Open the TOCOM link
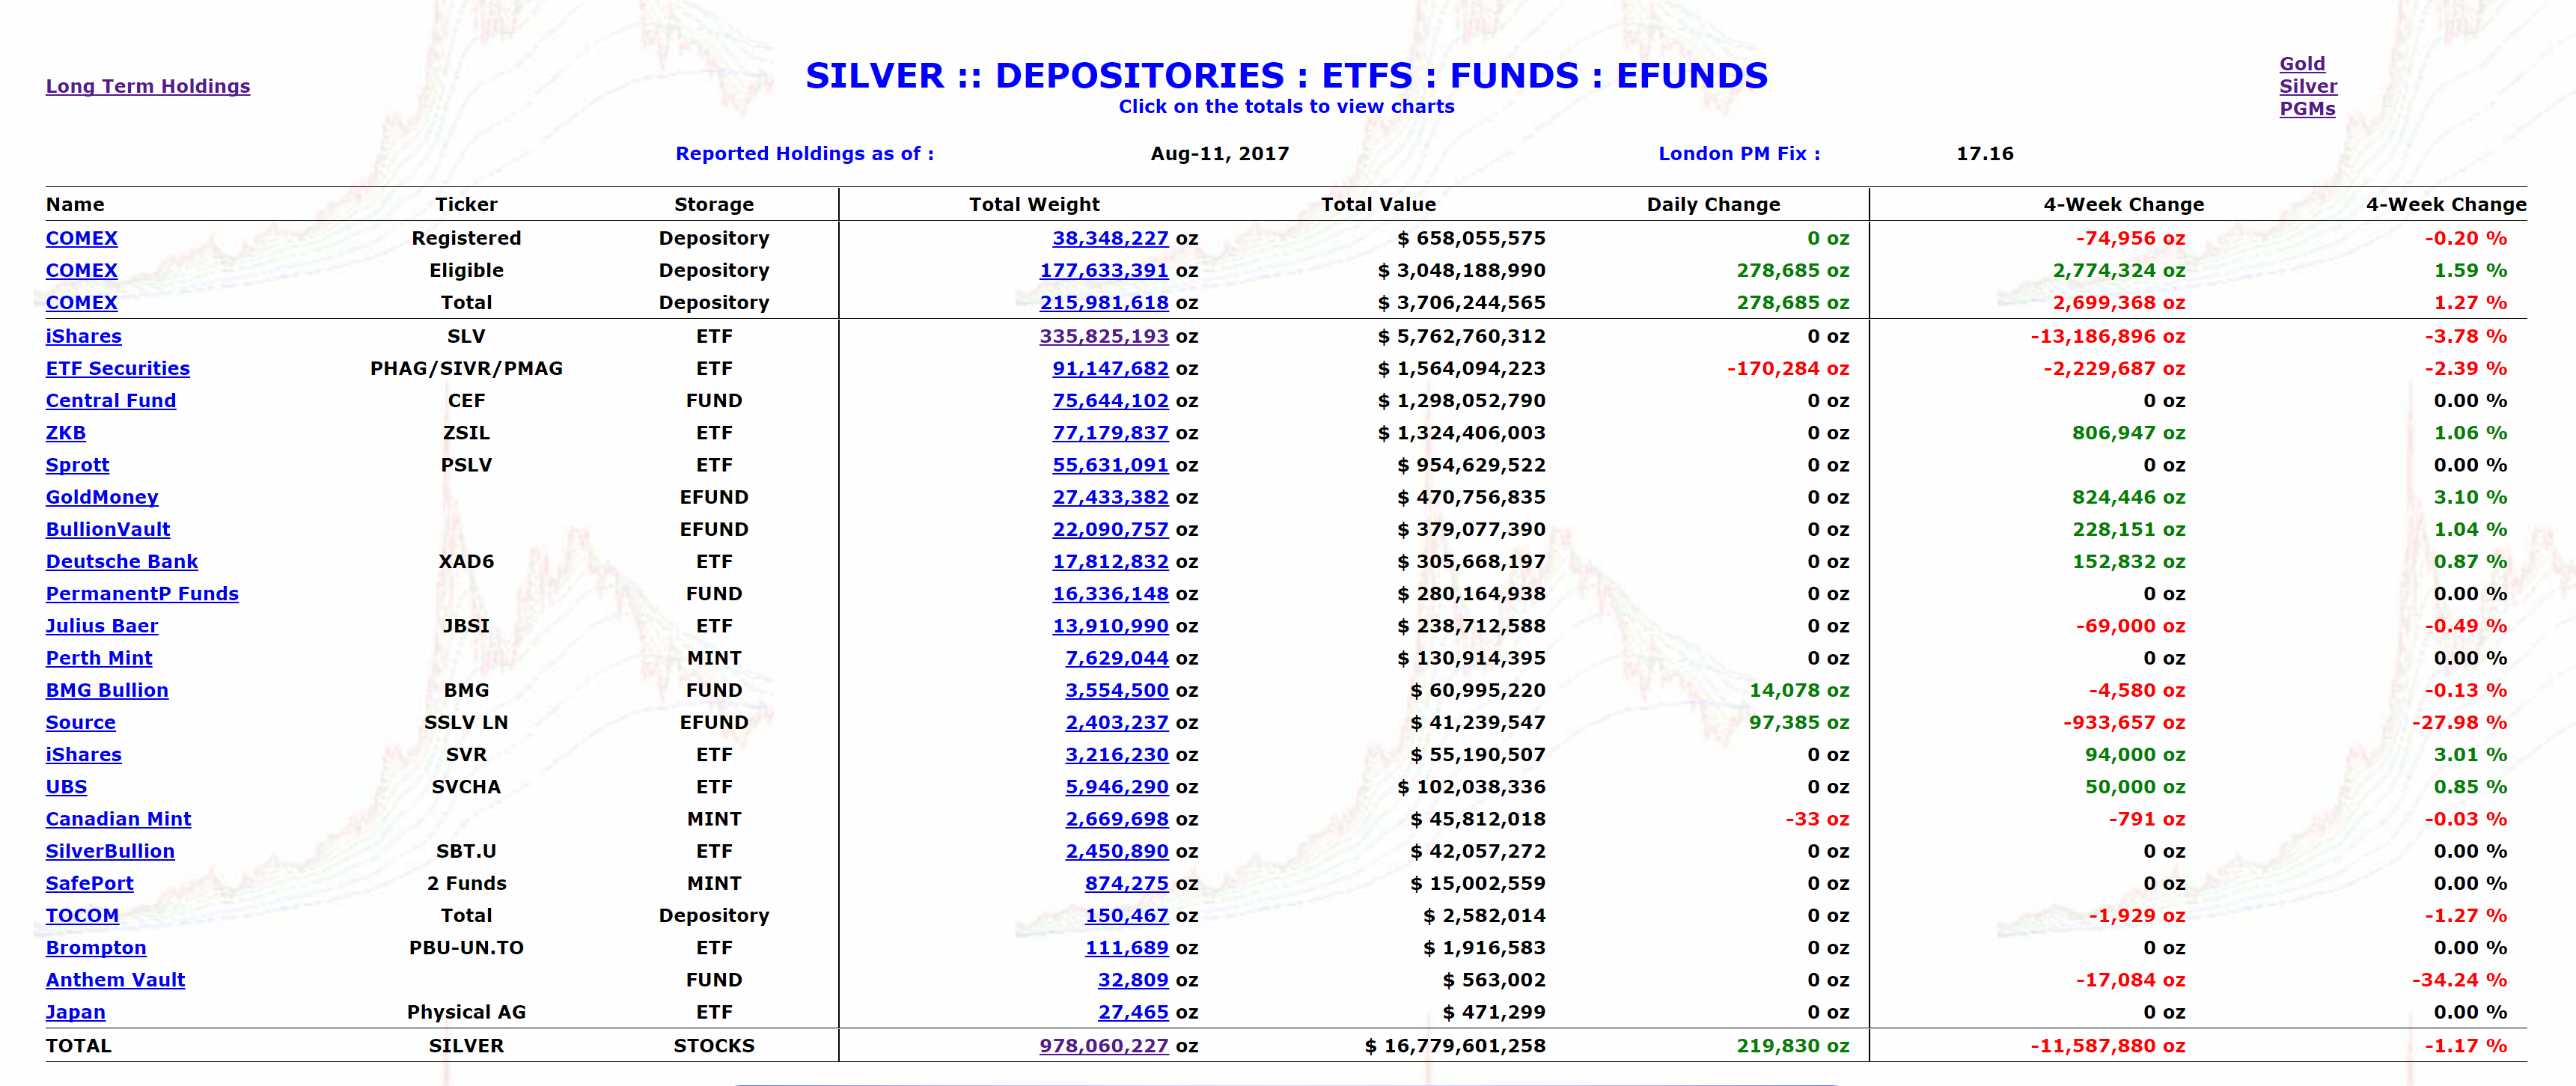This screenshot has width=2576, height=1086. coord(82,915)
